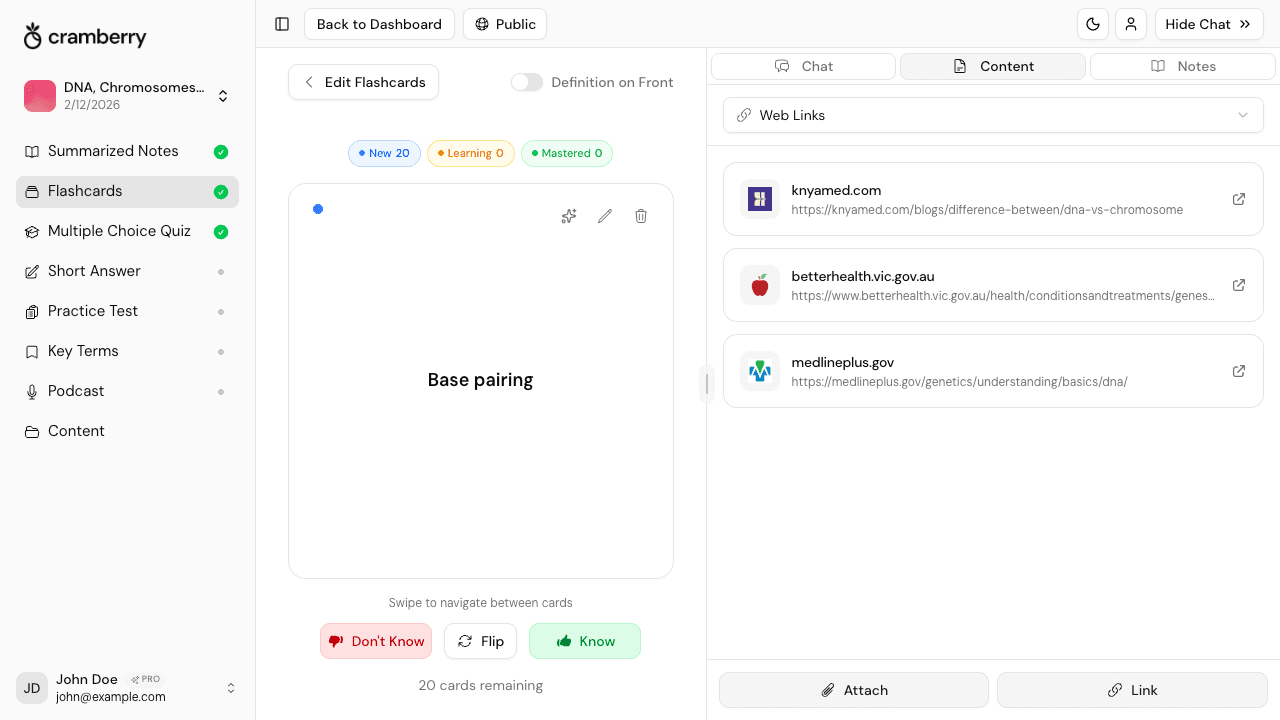Viewport: 1280px width, 720px height.
Task: Collapse the Web Links dropdown
Action: click(1242, 115)
